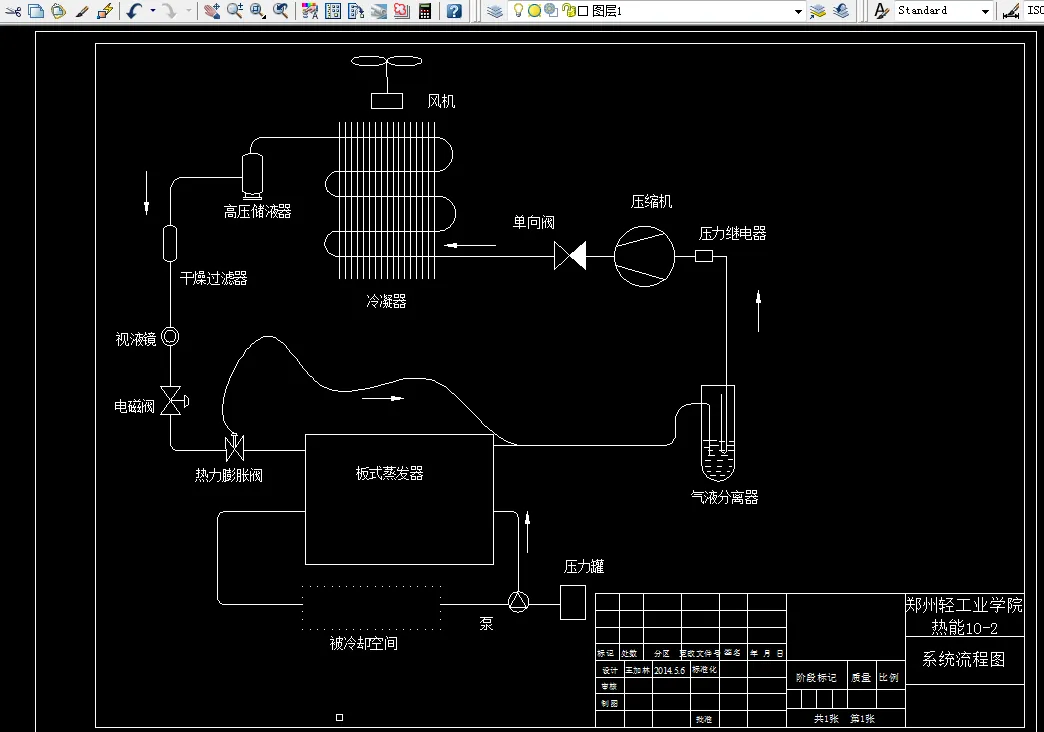Select the 被冷却空间 label text
Viewport: 1044px width, 732px height.
[364, 643]
